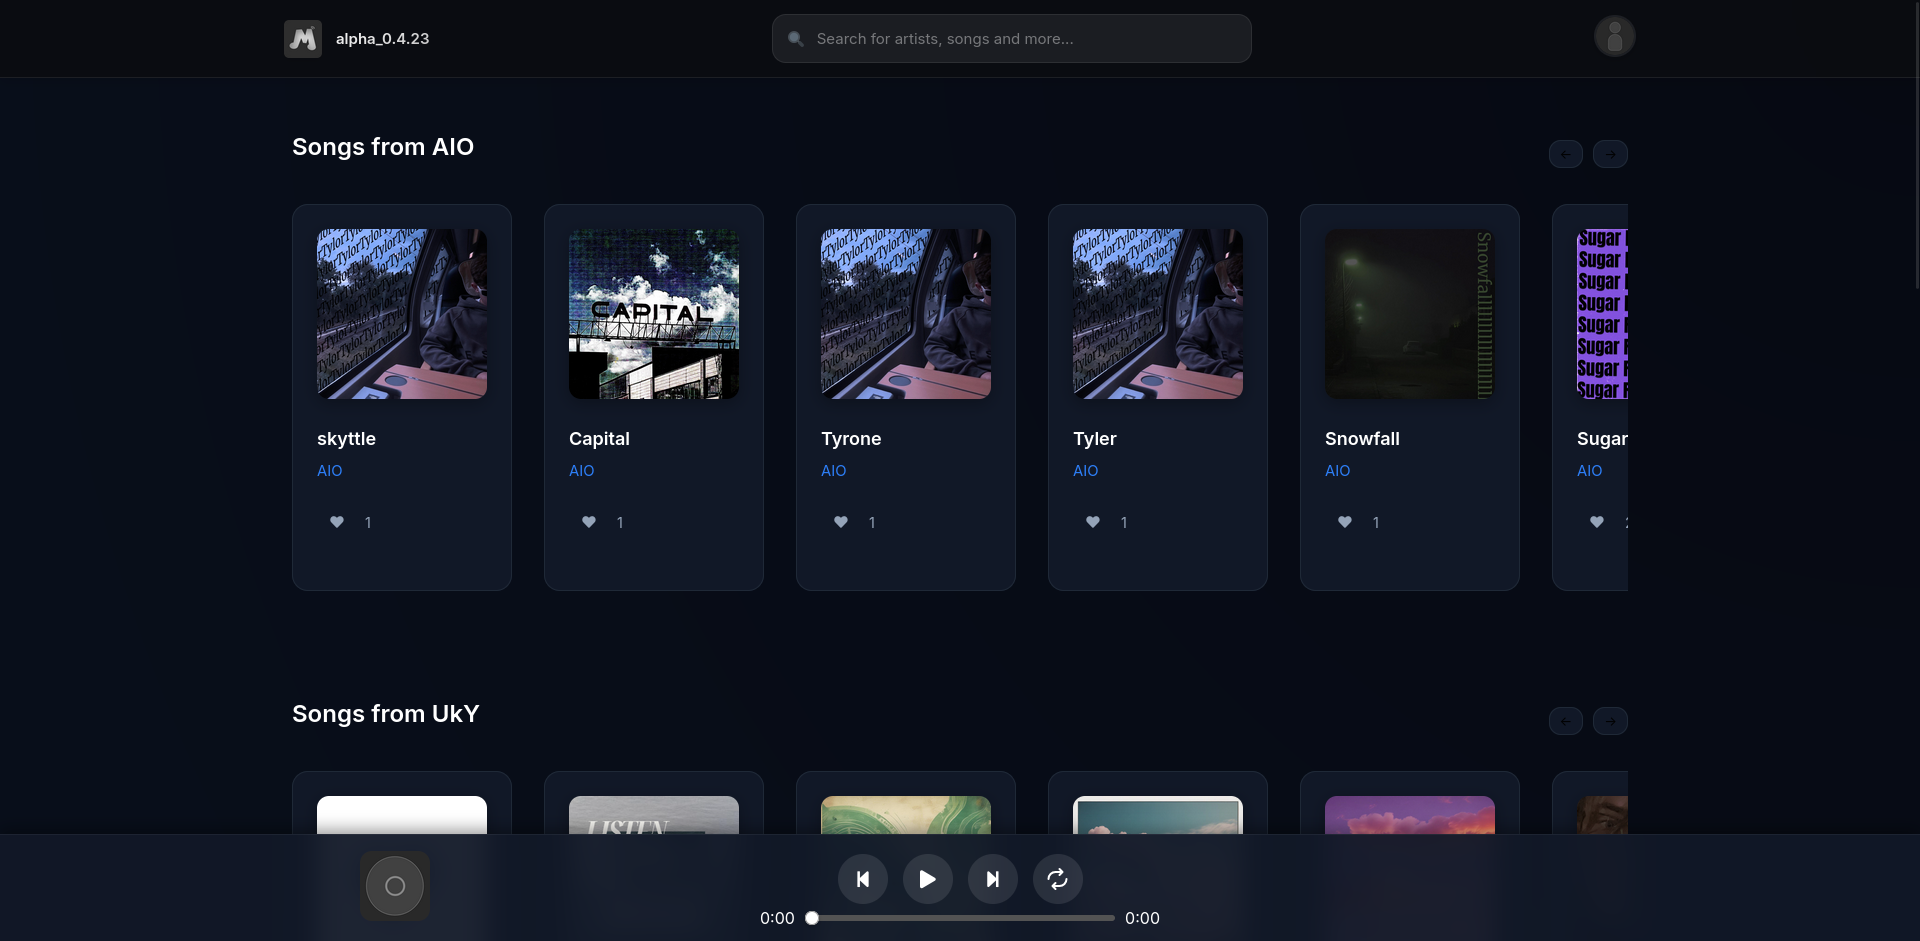Screen dimensions: 1920x941
Task: Like the Tyler song heart
Action: [1093, 522]
